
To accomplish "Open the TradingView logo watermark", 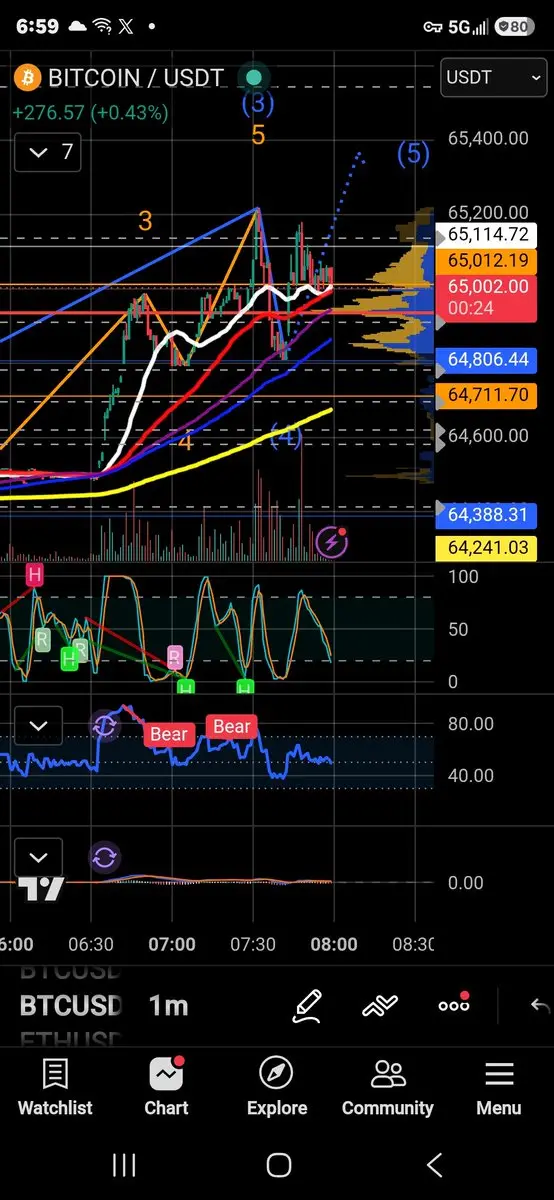I will 41,888.
